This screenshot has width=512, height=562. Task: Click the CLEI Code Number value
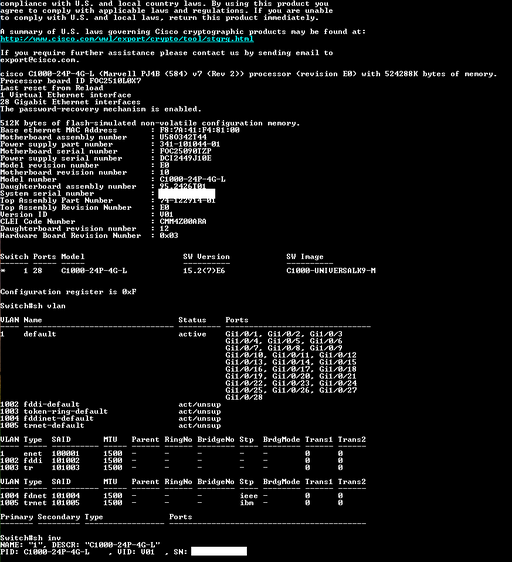(x=183, y=222)
